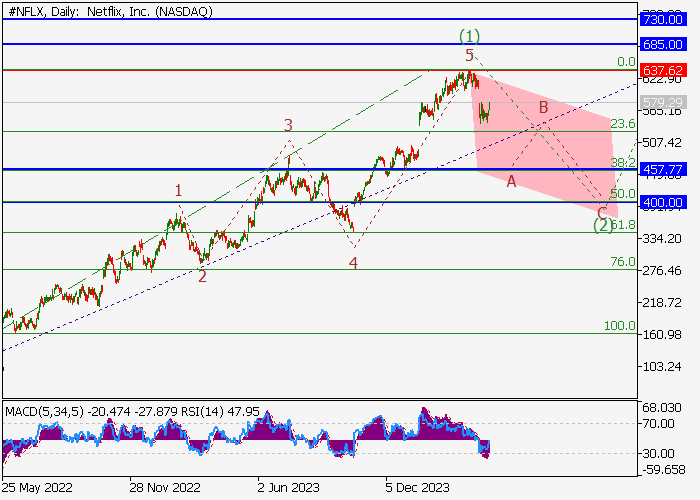Select the blue 730.00 price level label
The height and width of the screenshot is (500, 700).
(x=663, y=20)
